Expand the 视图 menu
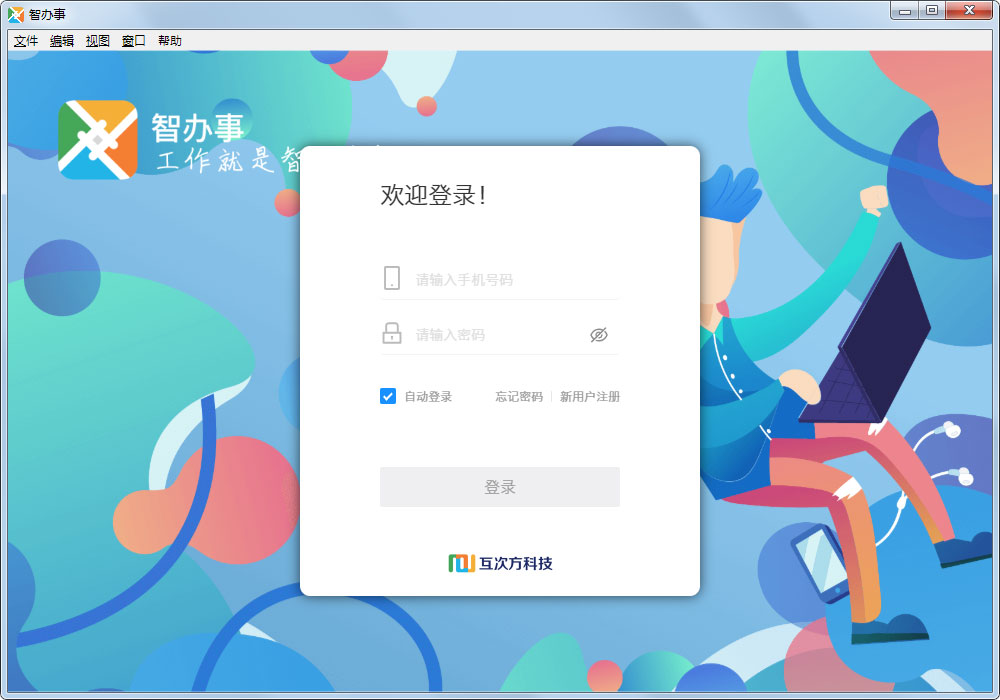 pyautogui.click(x=98, y=41)
